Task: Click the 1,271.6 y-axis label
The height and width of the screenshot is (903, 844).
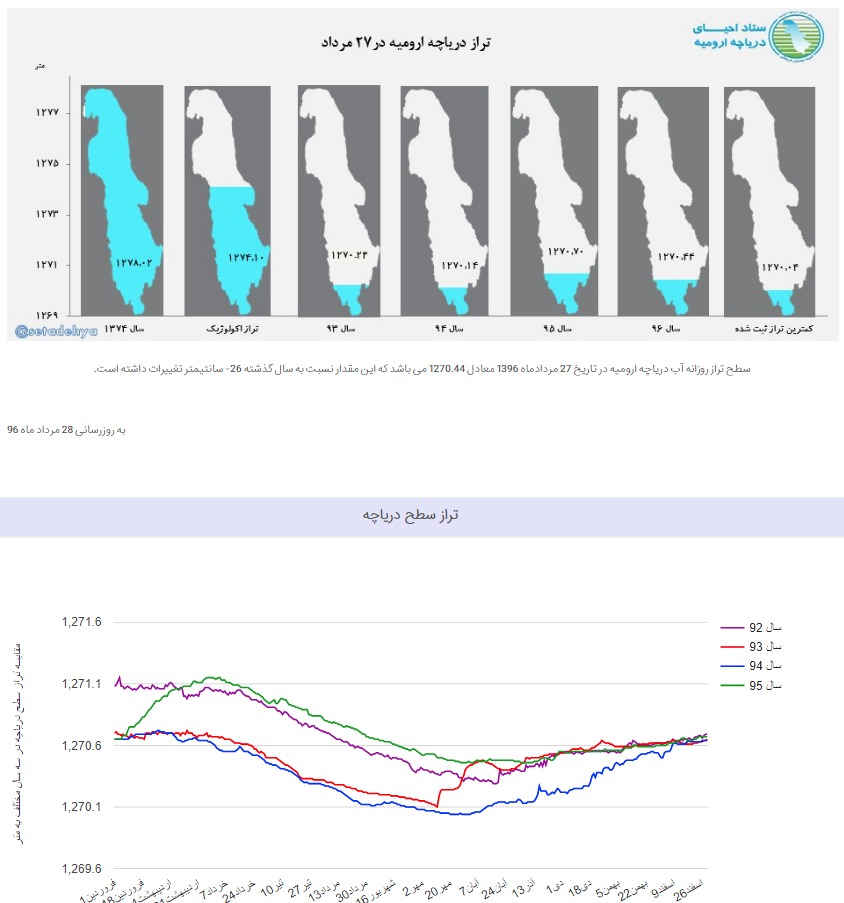Action: (x=82, y=621)
